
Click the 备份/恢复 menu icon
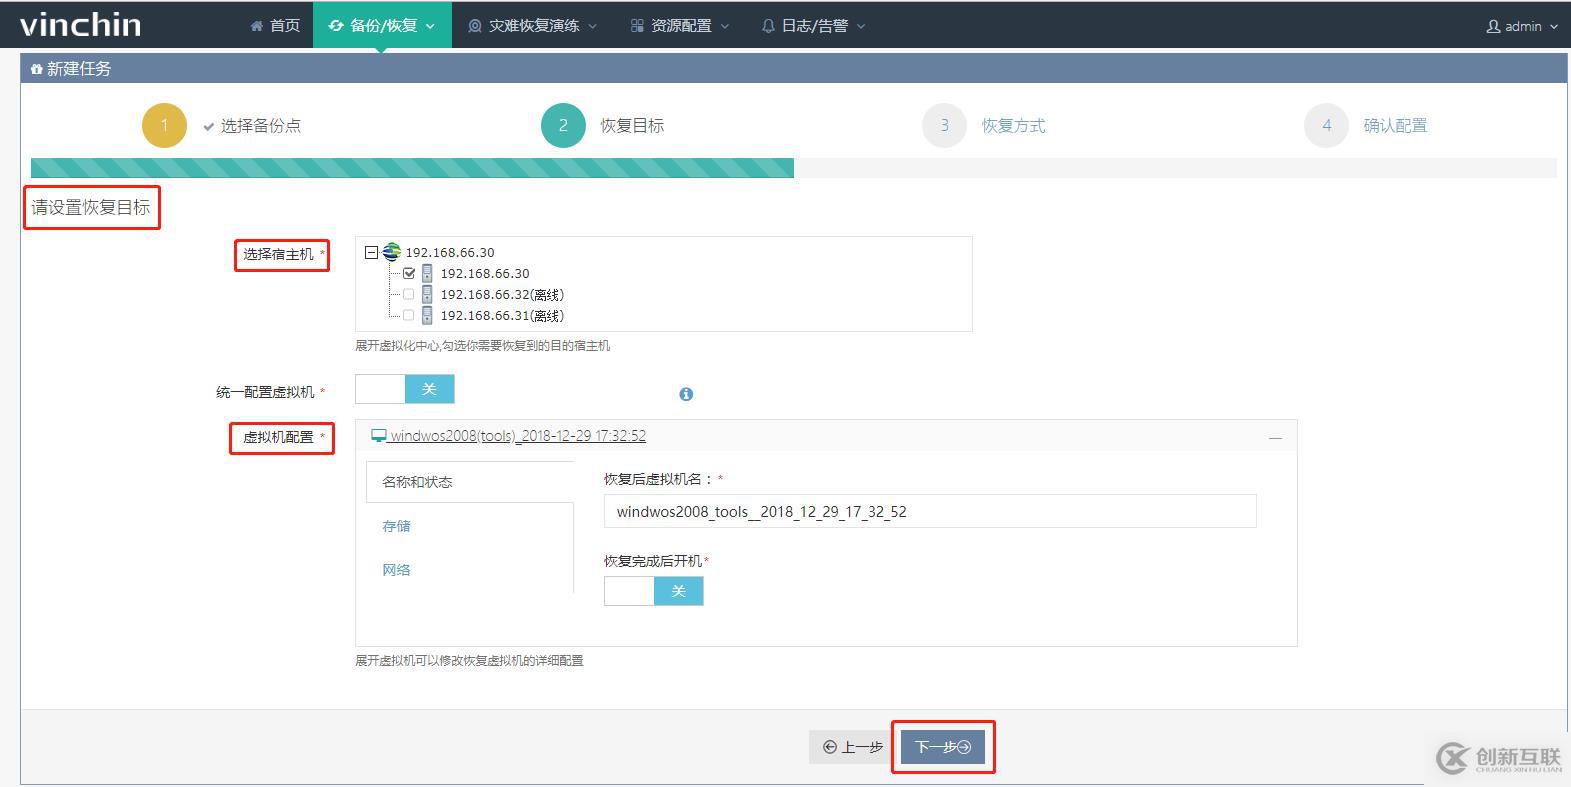point(336,26)
